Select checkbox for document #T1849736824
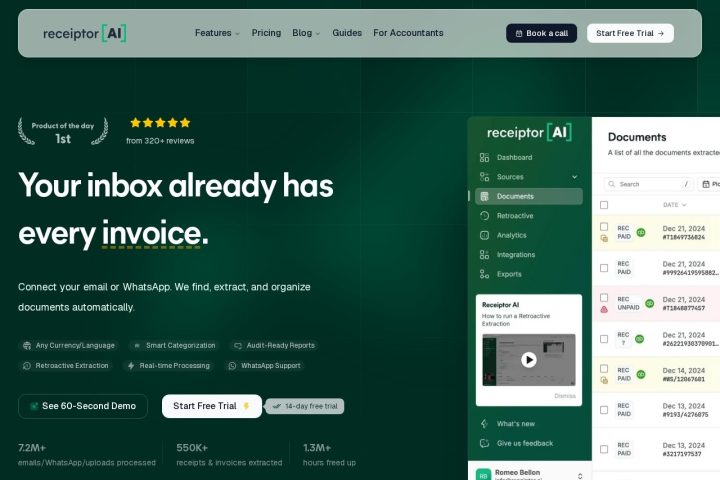The width and height of the screenshot is (720, 480). (604, 226)
